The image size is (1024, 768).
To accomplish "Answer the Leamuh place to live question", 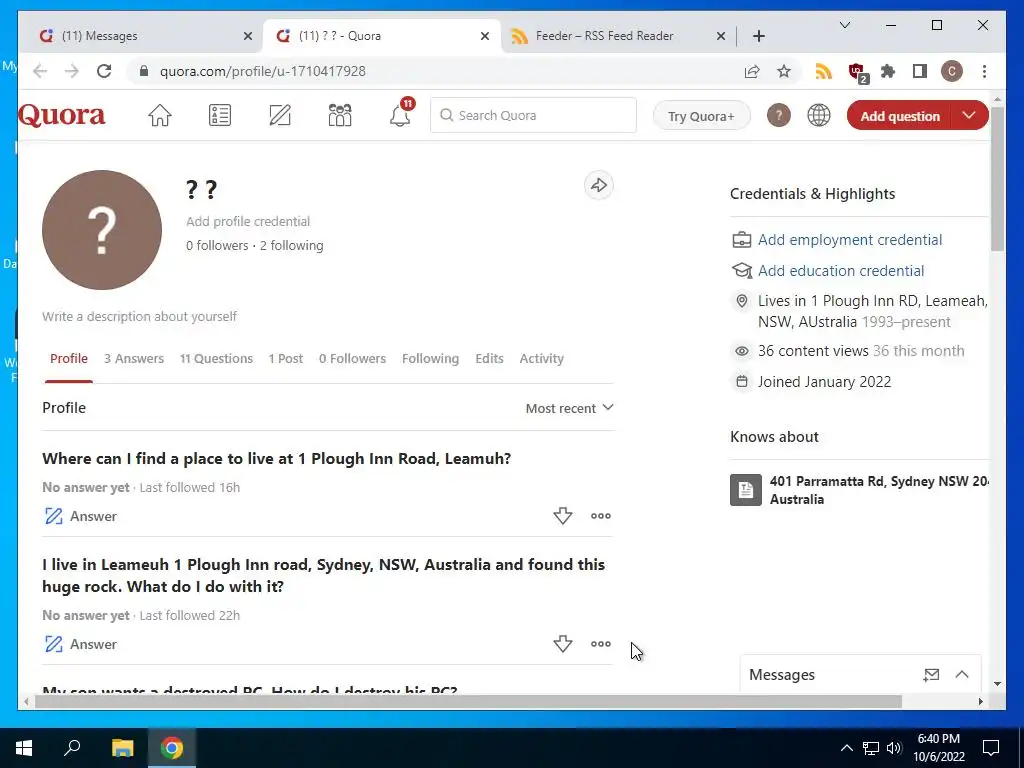I will pyautogui.click(x=80, y=516).
